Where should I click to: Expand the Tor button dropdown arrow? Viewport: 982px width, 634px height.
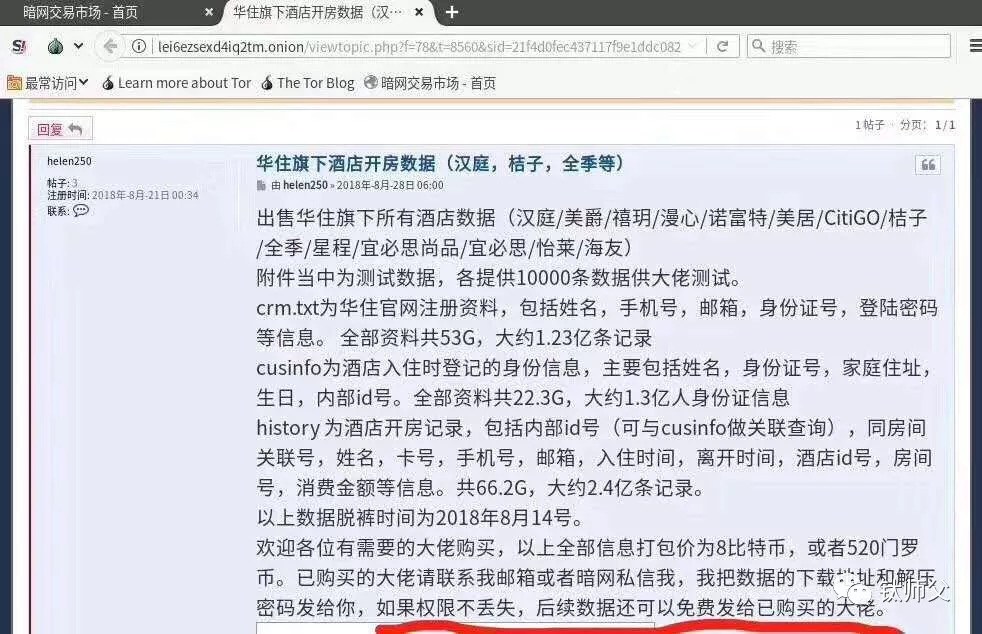tap(78, 46)
